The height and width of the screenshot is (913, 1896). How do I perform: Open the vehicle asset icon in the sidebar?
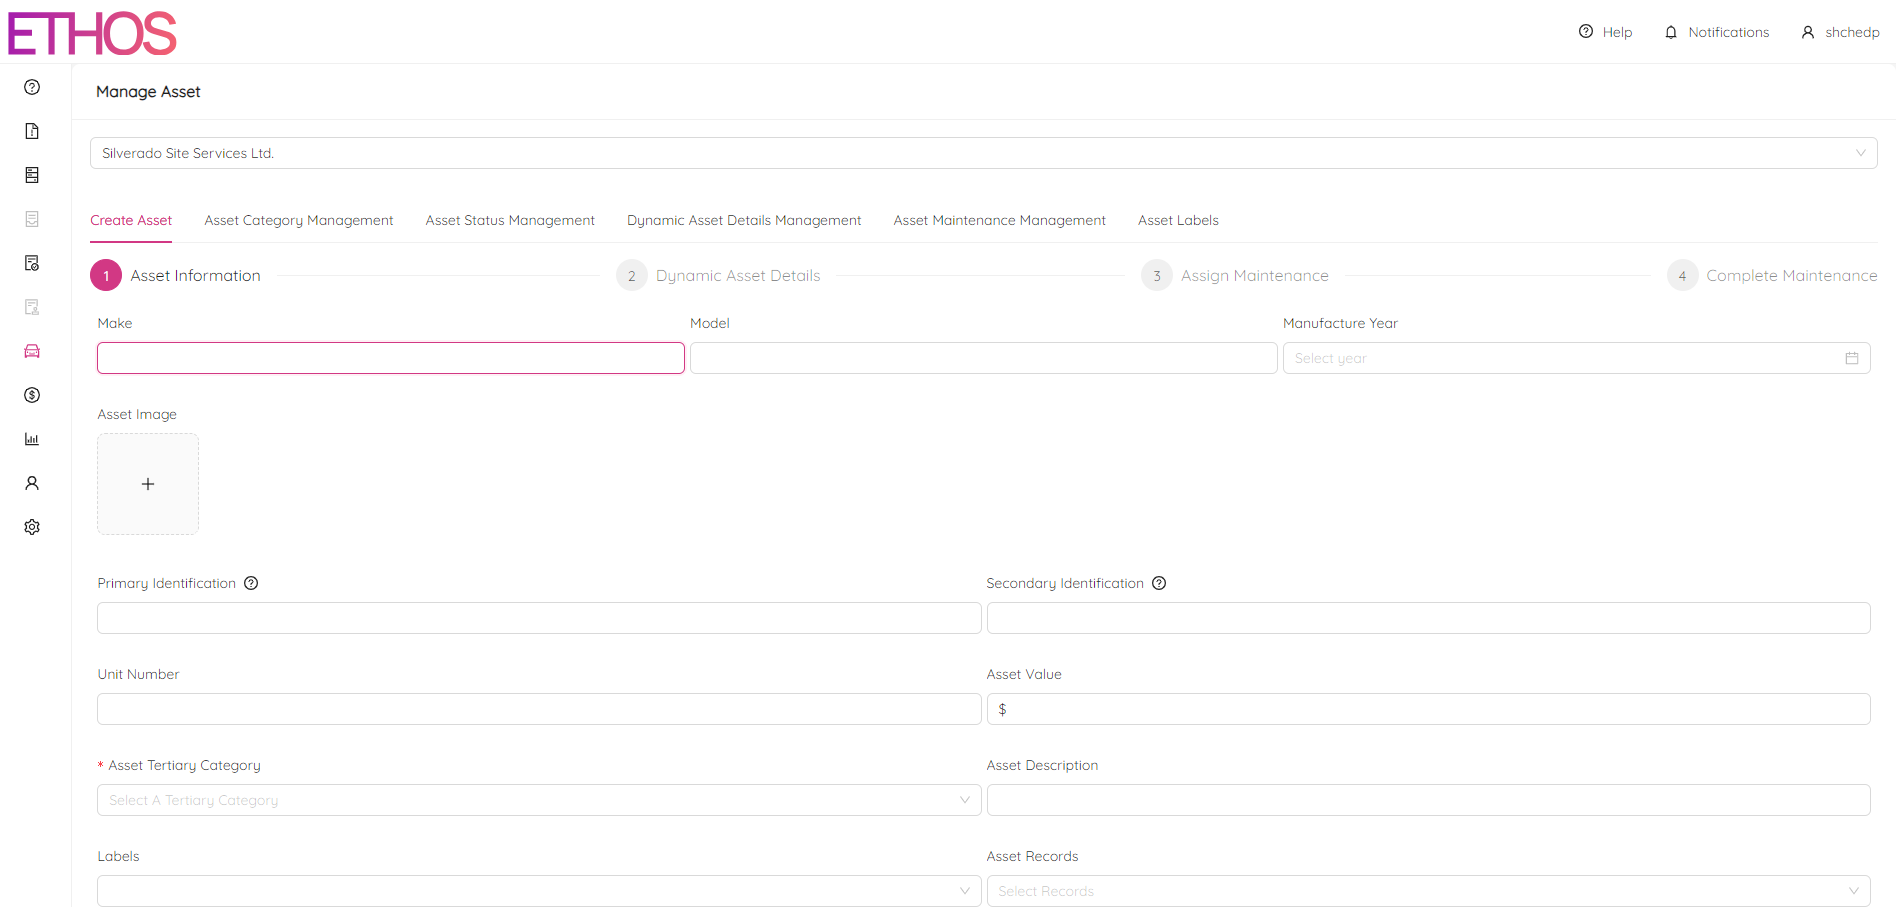tap(31, 351)
